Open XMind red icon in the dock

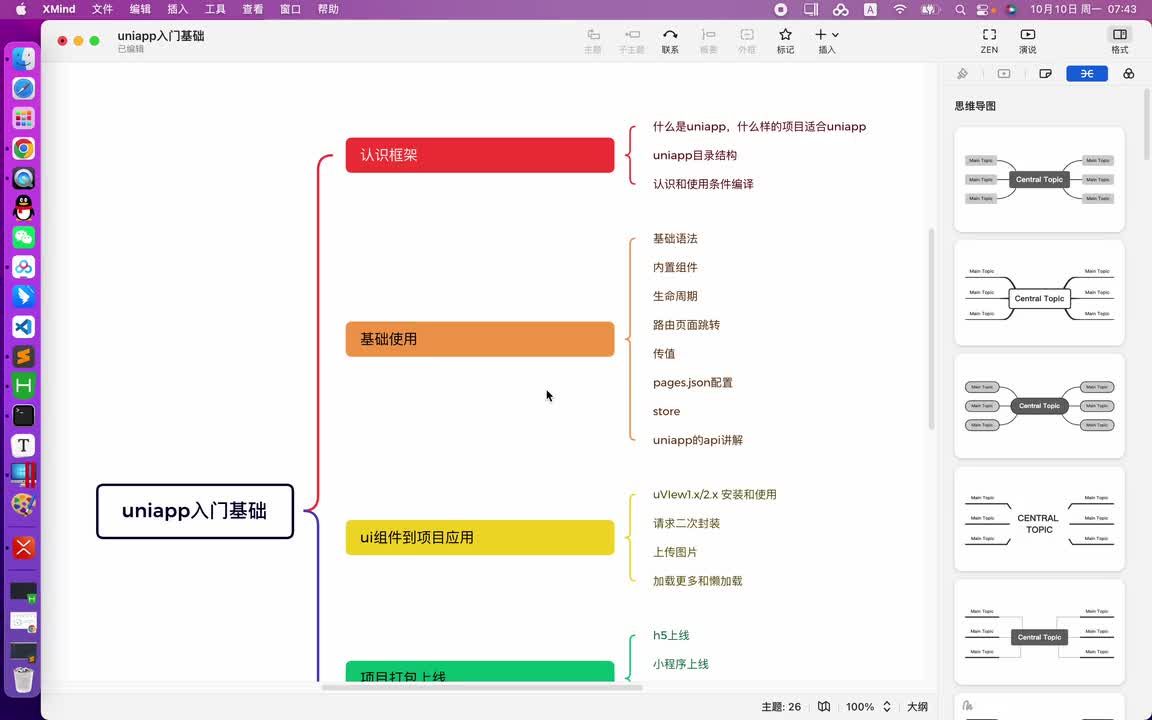tap(24, 547)
